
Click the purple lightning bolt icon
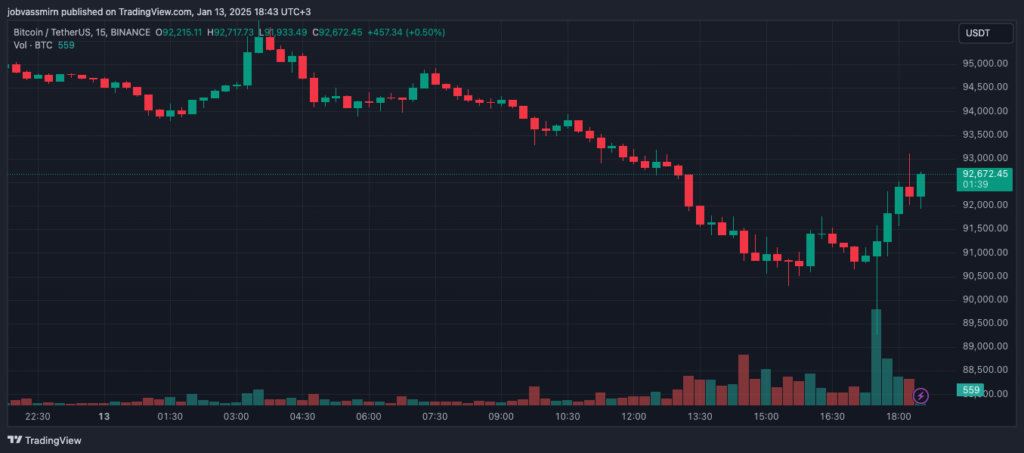coord(921,396)
